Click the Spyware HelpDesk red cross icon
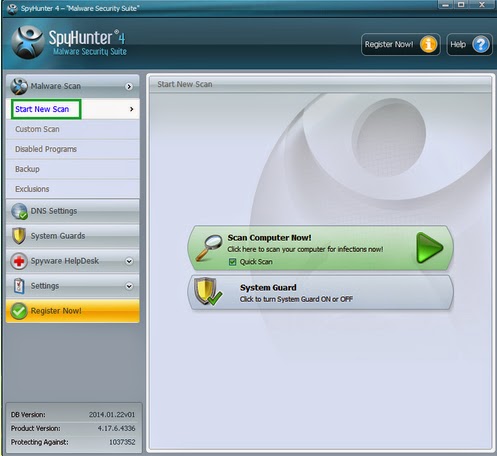The height and width of the screenshot is (456, 497). coord(19,261)
